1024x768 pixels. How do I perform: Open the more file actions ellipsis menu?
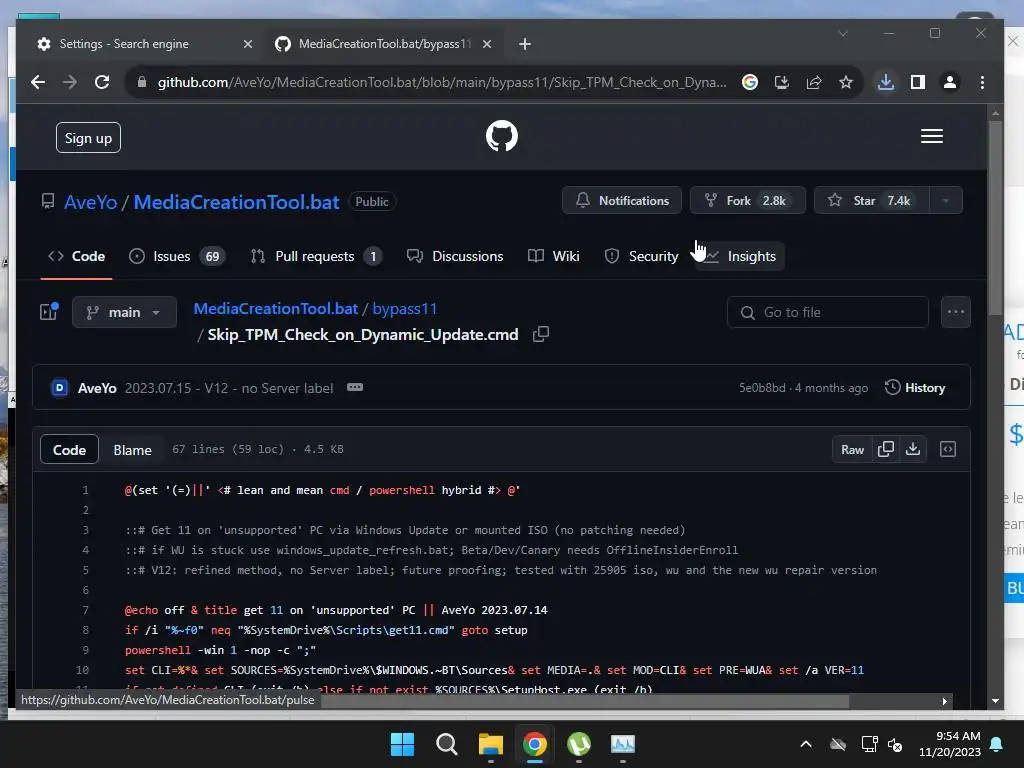[x=955, y=312]
